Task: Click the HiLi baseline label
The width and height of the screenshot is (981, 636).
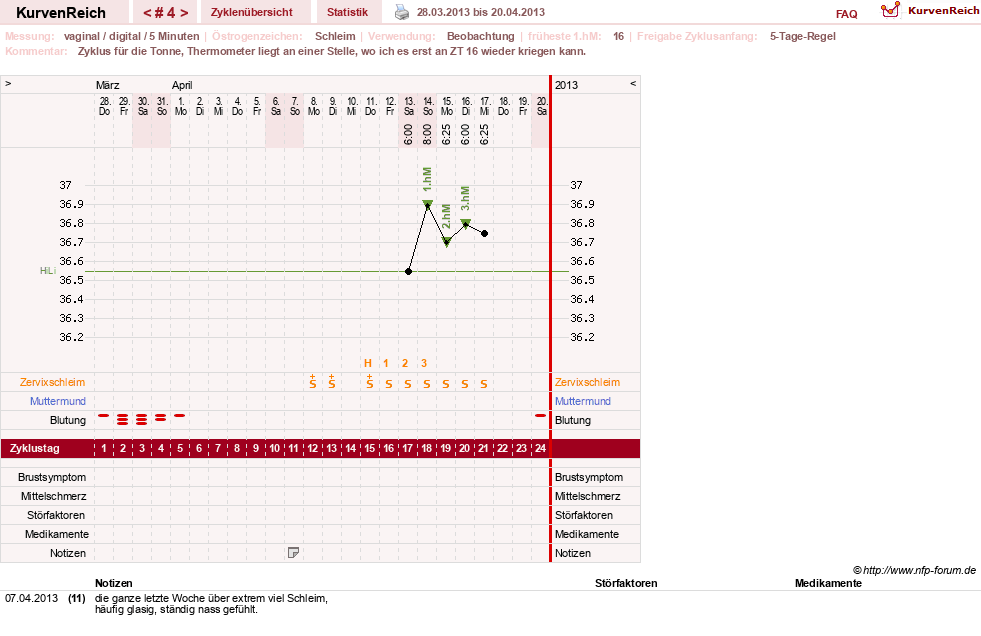Action: coord(48,271)
